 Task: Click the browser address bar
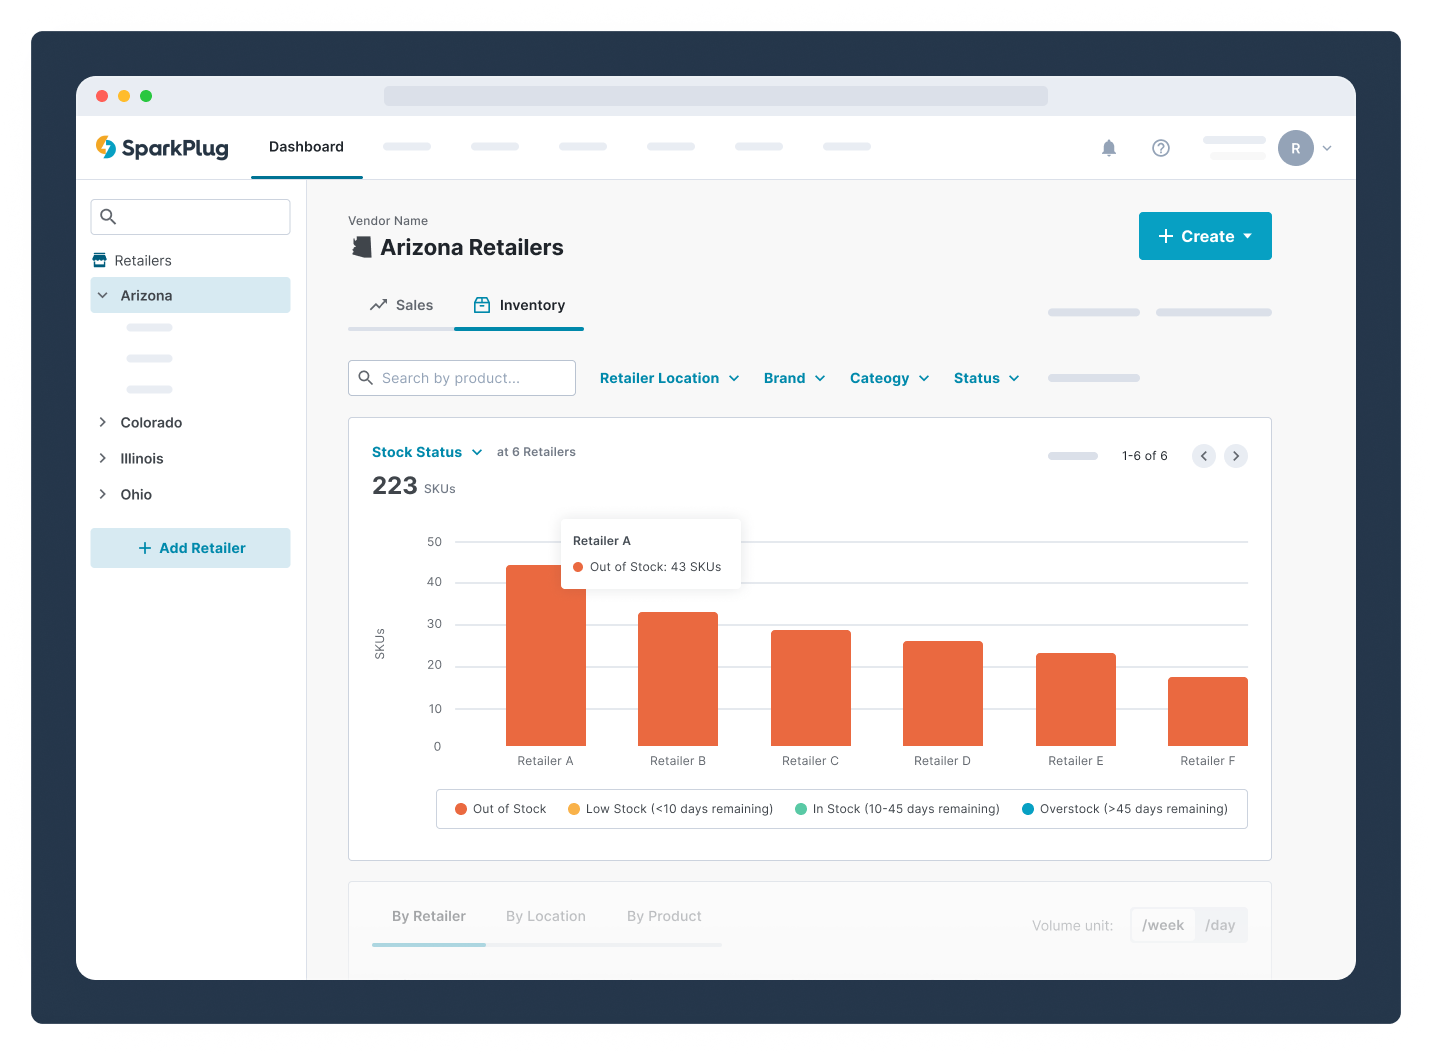[x=716, y=96]
